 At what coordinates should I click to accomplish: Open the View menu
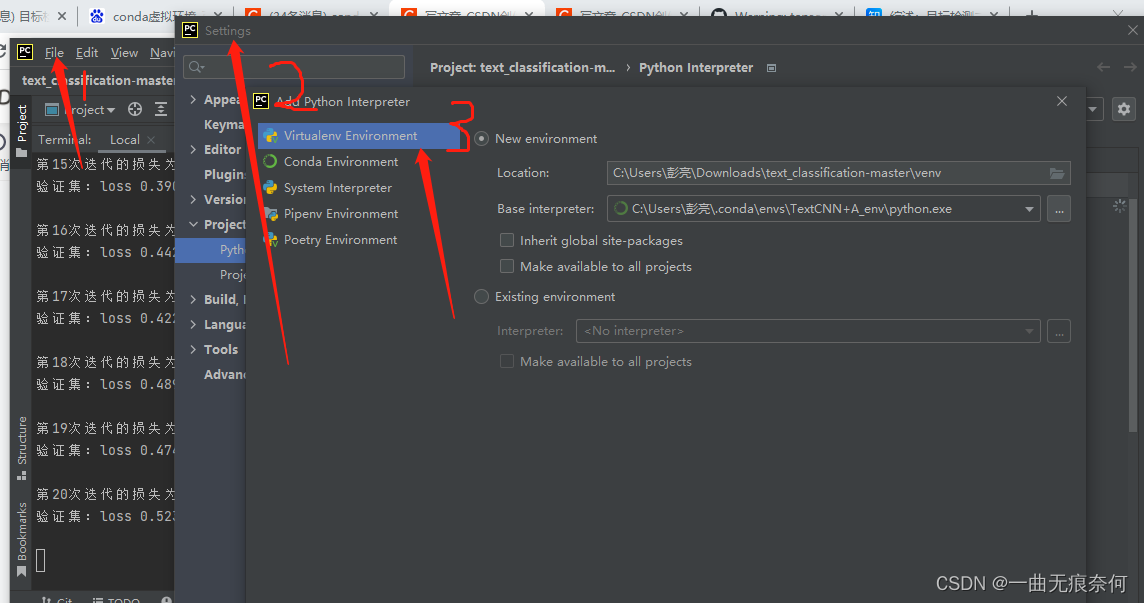124,53
